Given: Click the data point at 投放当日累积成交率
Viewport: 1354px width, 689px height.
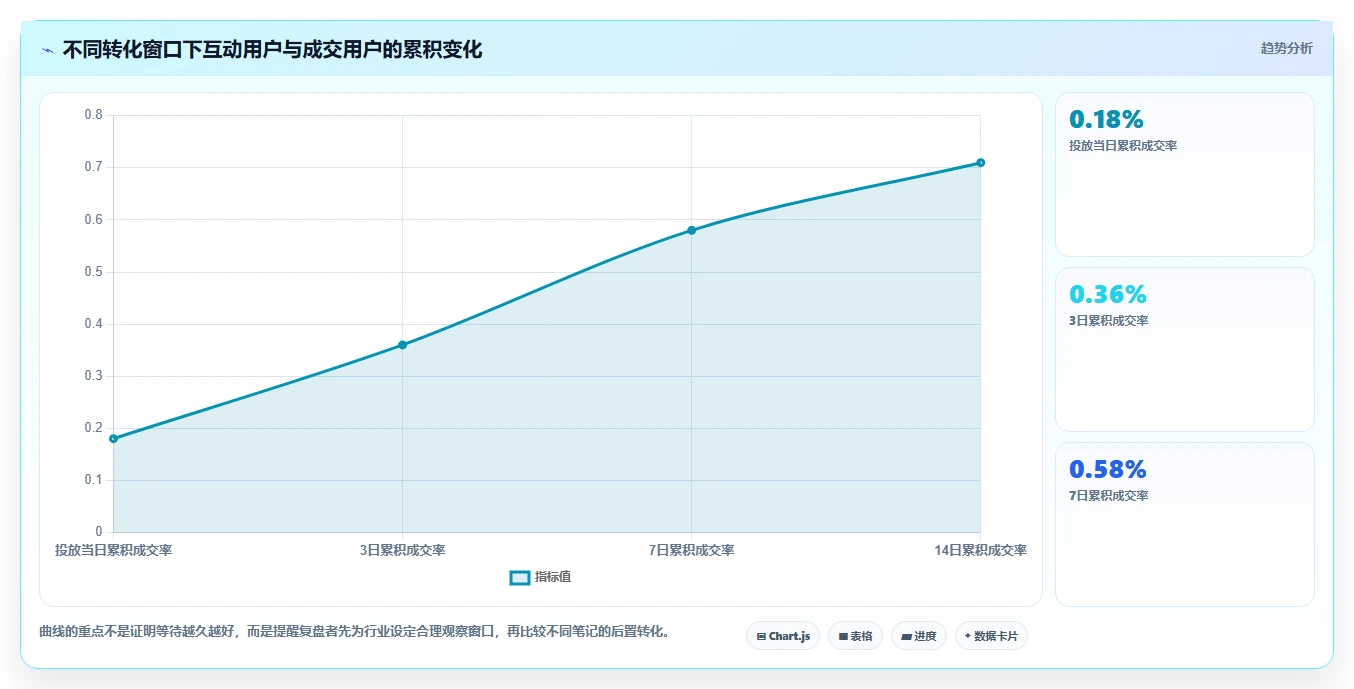Looking at the screenshot, I should click(113, 438).
